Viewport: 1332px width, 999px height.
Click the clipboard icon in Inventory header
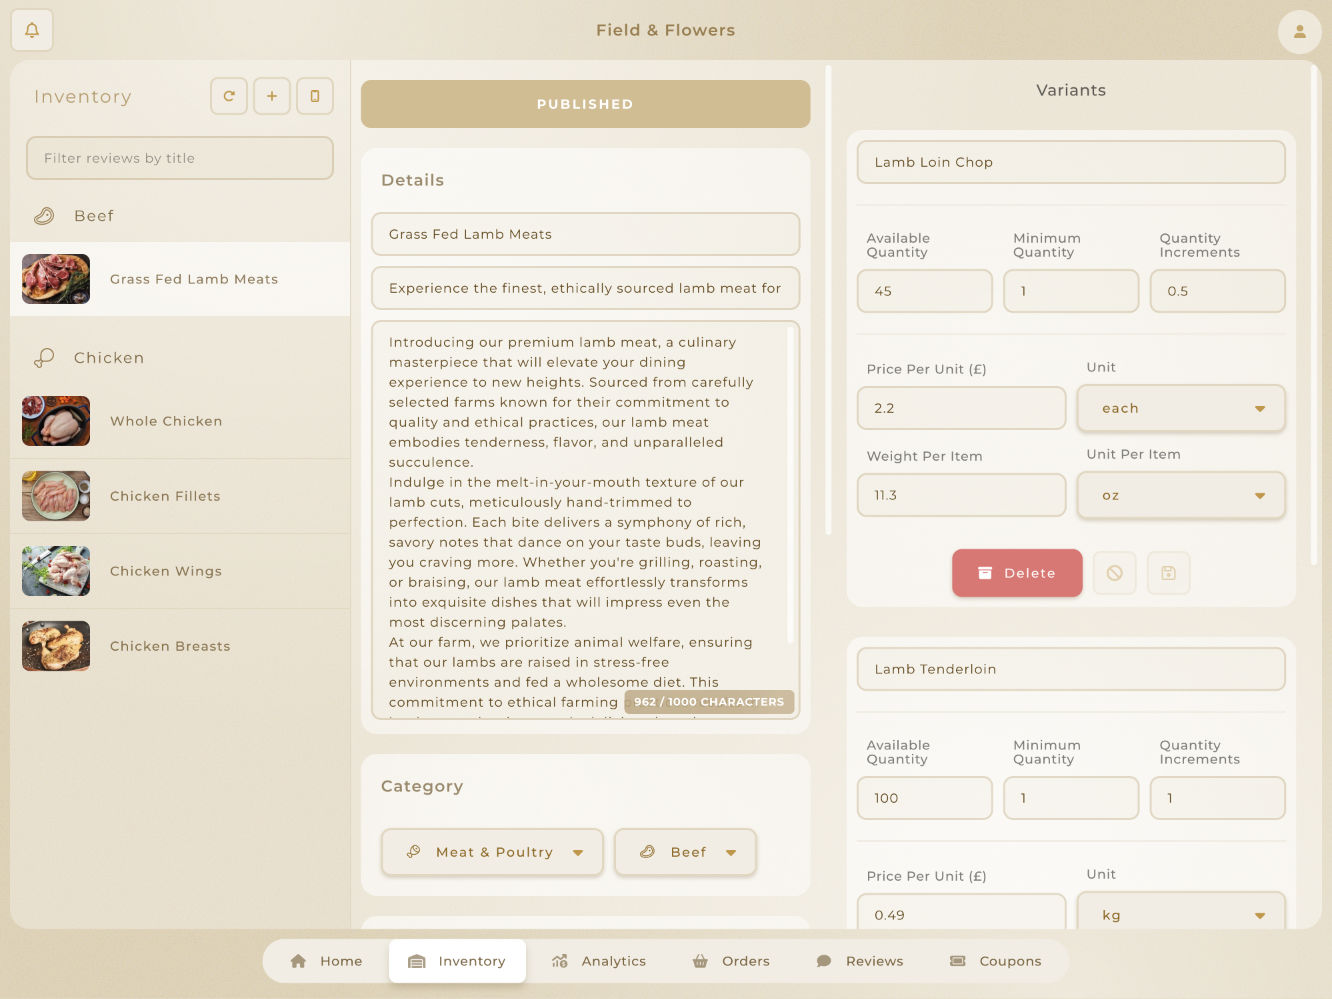[315, 96]
